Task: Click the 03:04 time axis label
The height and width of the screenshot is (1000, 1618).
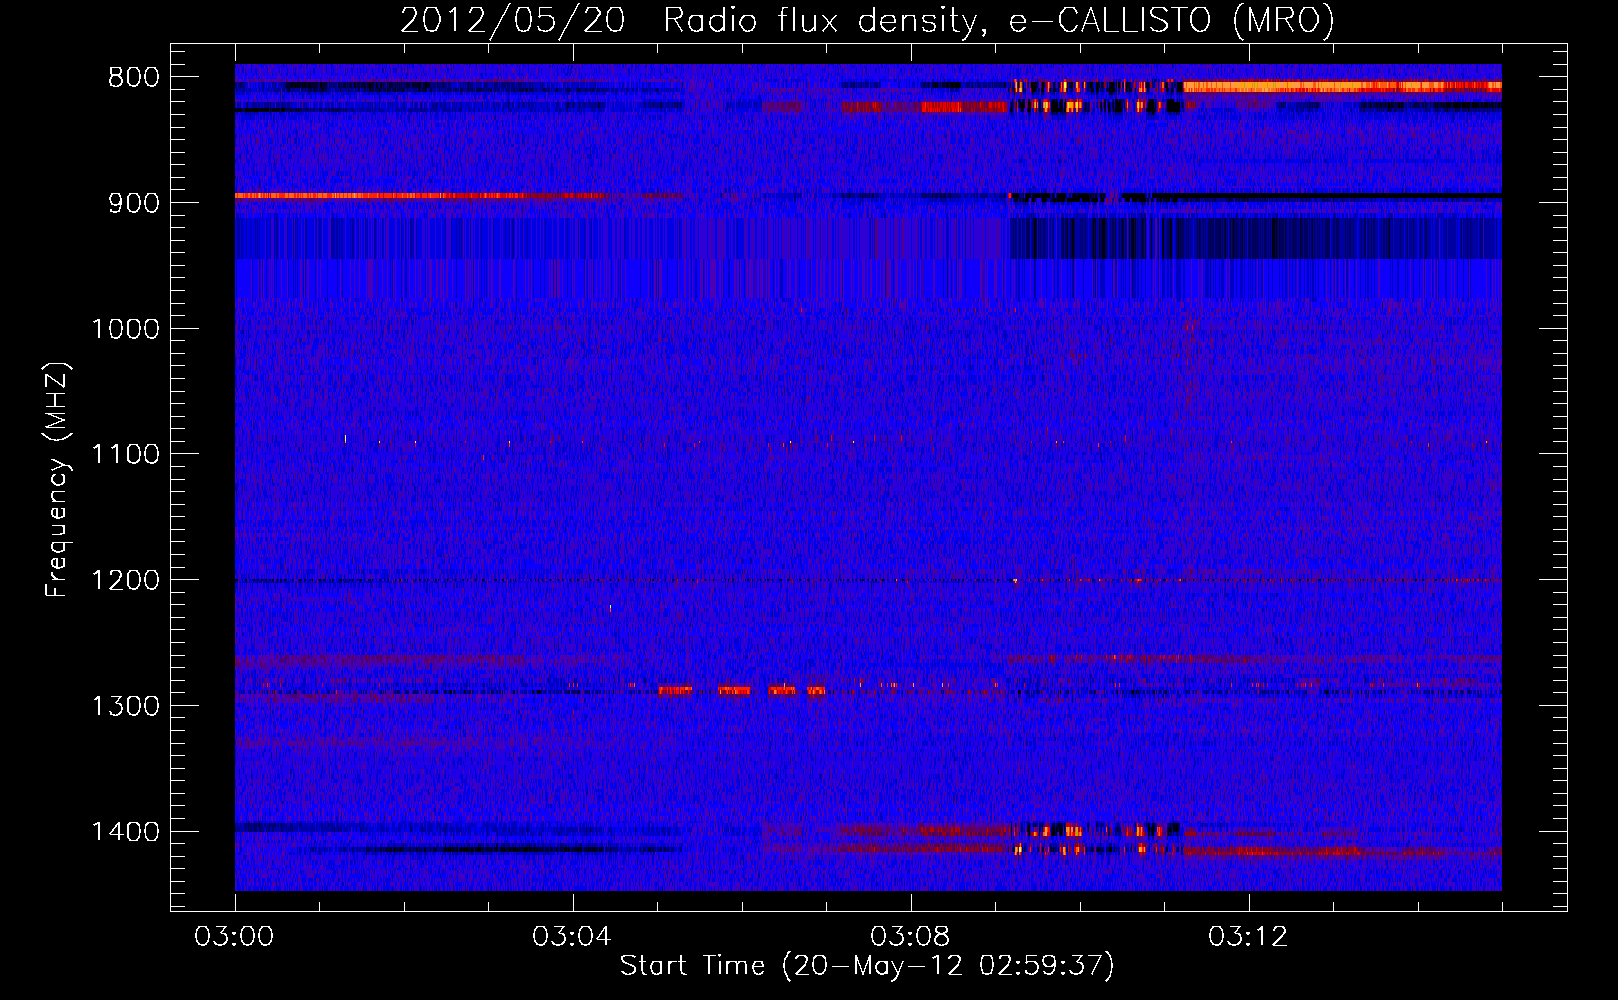Action: point(572,937)
